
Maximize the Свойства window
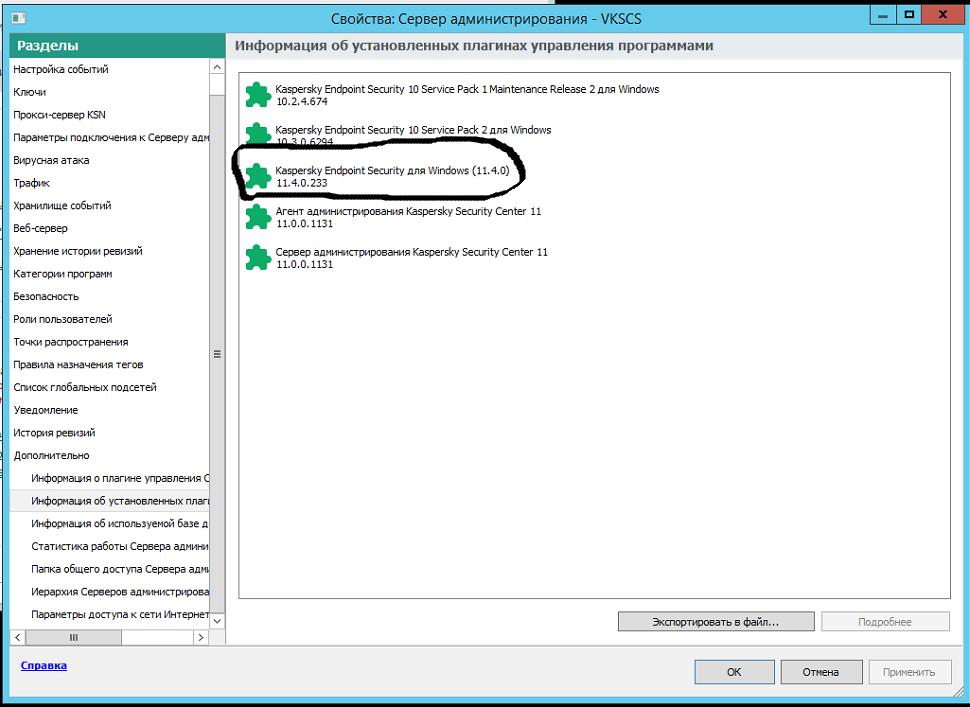(x=909, y=15)
